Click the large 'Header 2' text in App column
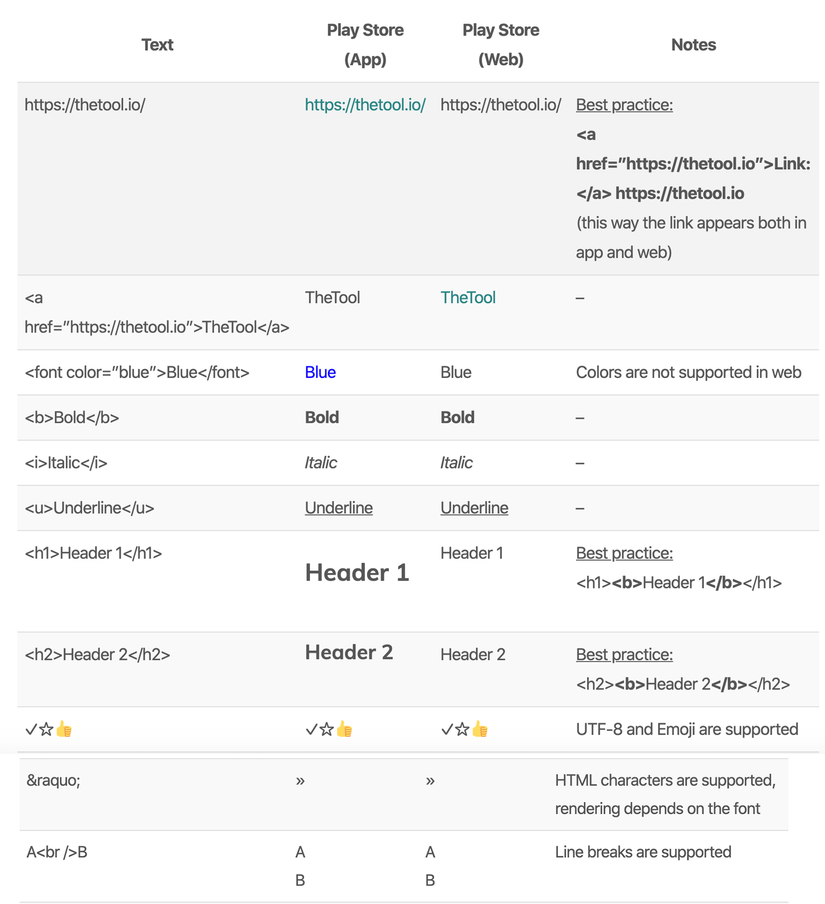 (349, 652)
